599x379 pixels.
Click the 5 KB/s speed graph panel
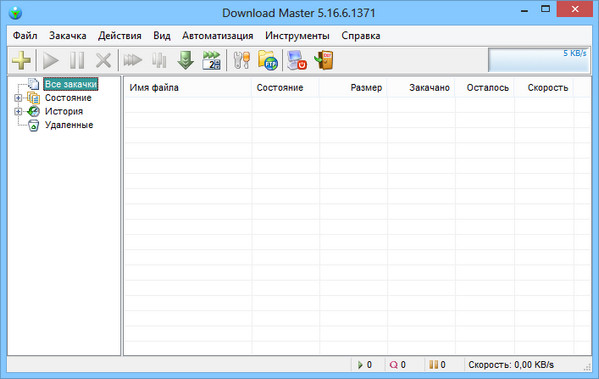pyautogui.click(x=539, y=60)
